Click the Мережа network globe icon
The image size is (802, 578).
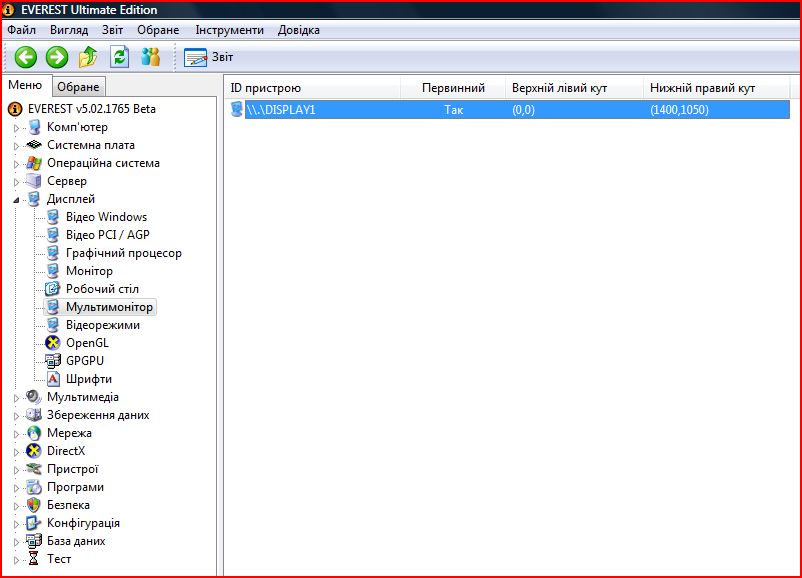(x=34, y=433)
